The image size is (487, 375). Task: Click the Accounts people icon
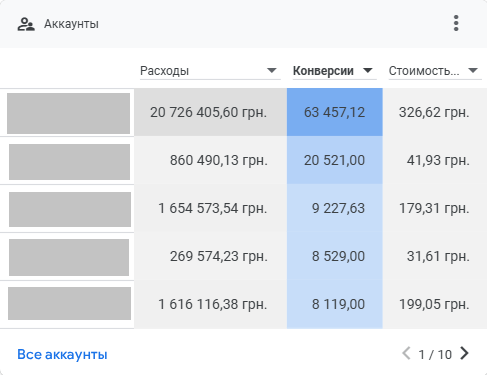tap(26, 24)
